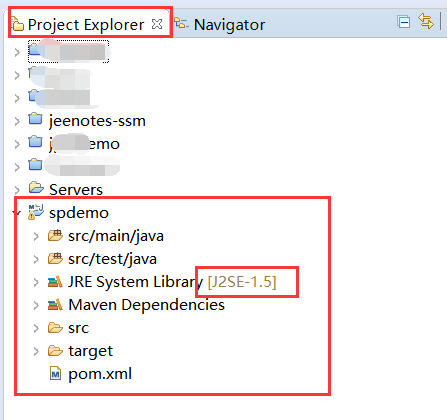Click the Maven Dependencies library icon
This screenshot has width=447, height=420.
coord(55,305)
